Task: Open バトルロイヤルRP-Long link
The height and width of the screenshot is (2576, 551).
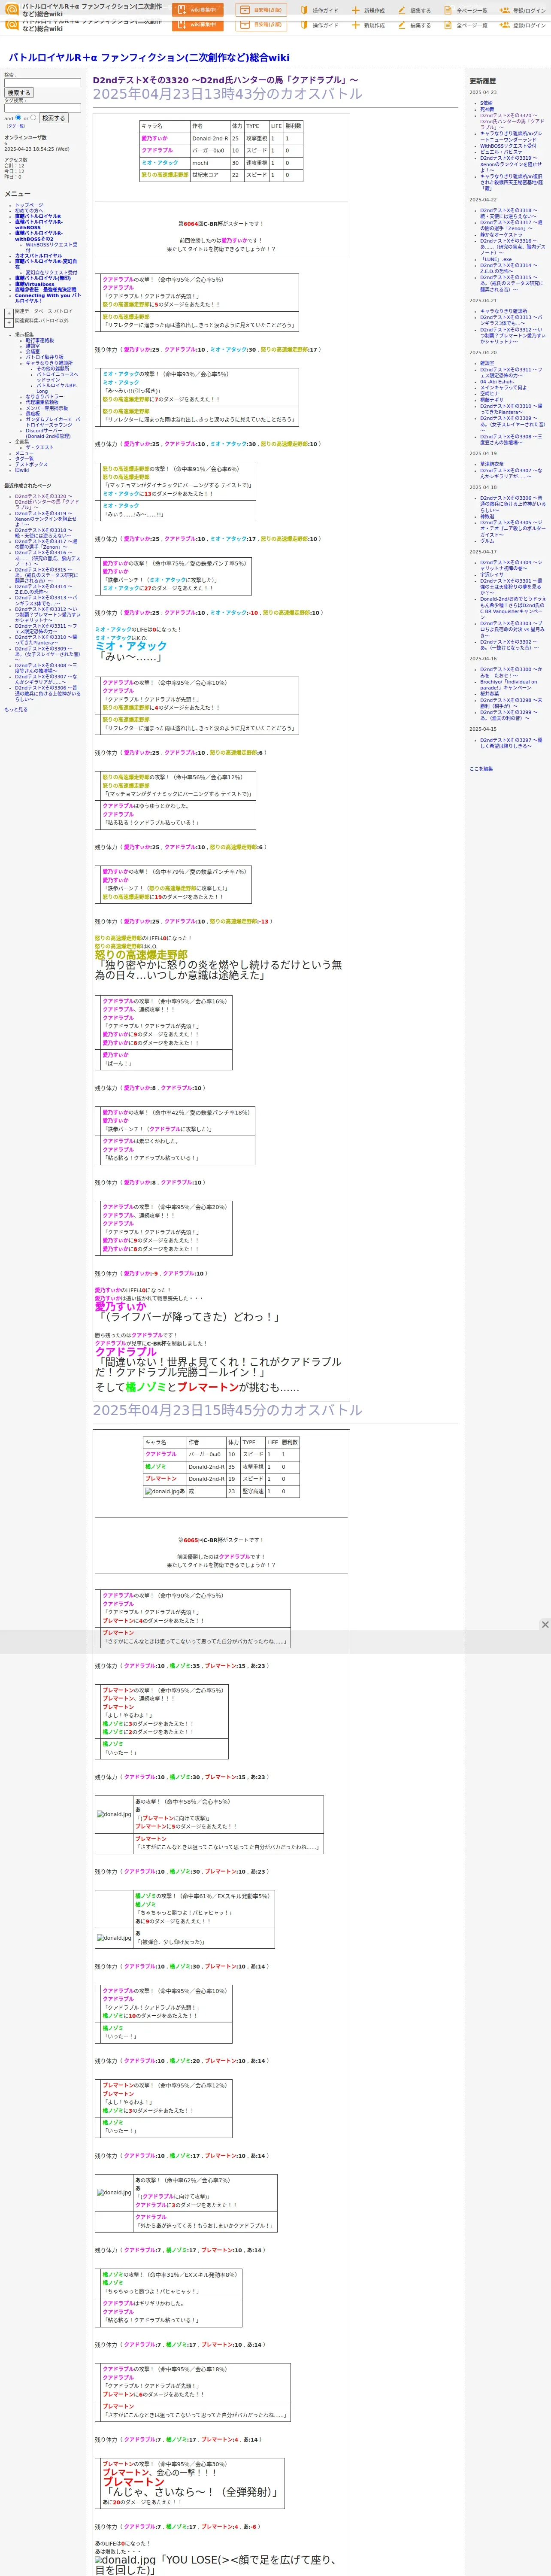Action: pos(57,388)
